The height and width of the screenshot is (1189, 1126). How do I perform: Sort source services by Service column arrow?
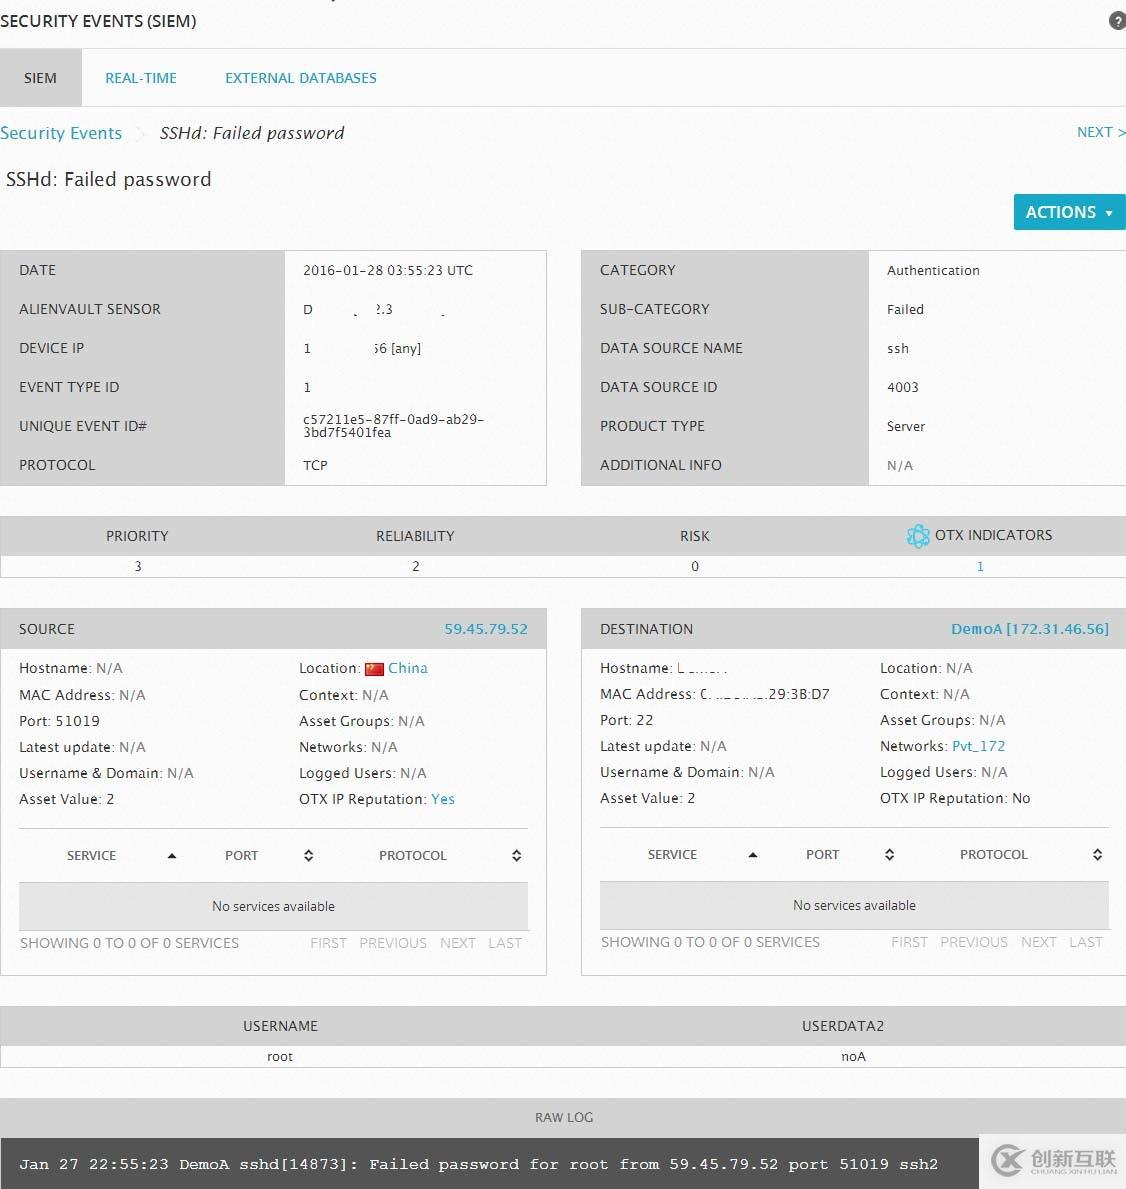(x=172, y=856)
